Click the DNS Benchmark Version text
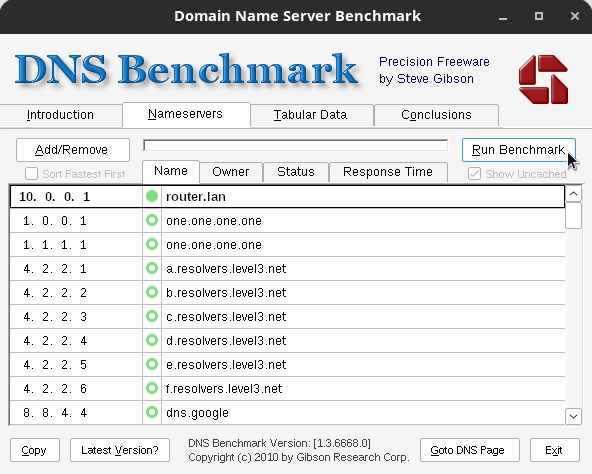 coord(279,443)
